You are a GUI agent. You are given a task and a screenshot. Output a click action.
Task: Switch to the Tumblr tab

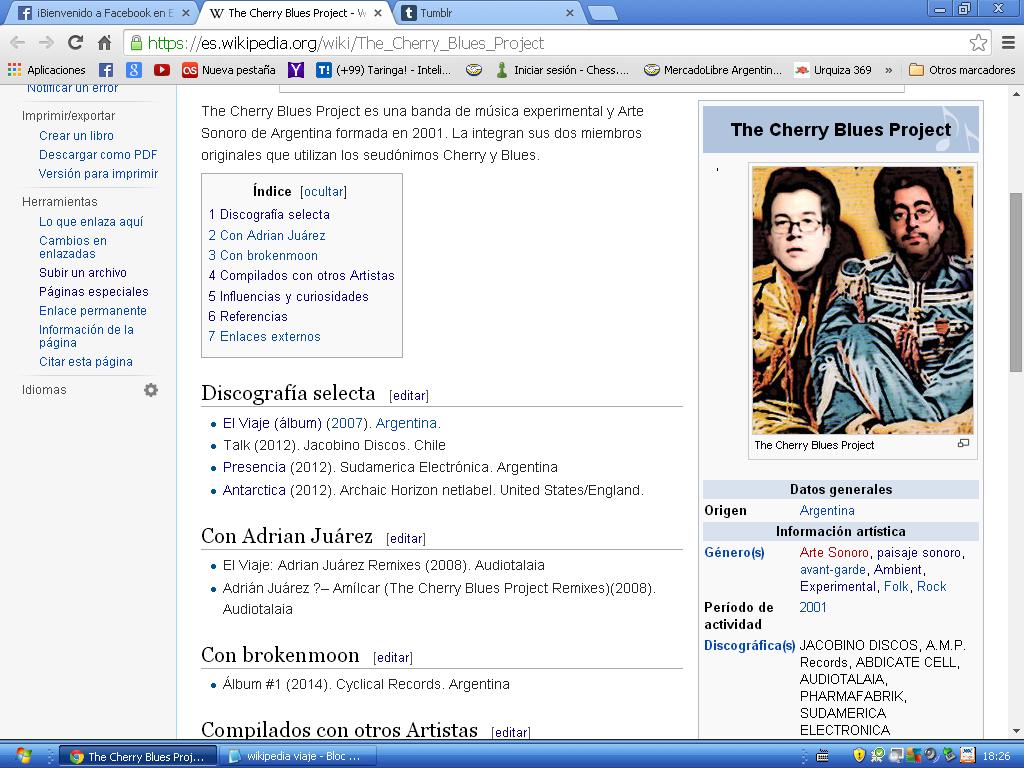(x=487, y=12)
